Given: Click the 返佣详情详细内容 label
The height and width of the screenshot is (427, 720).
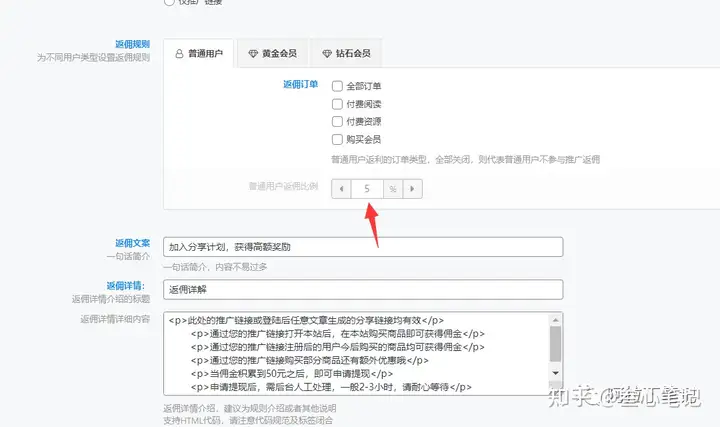Looking at the screenshot, I should tap(115, 319).
